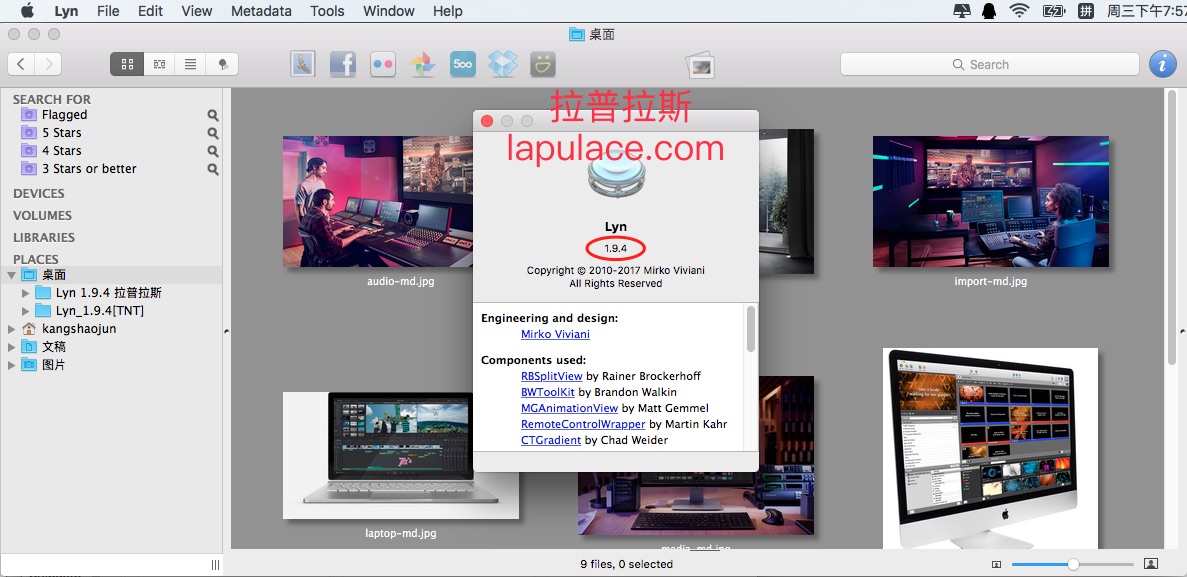1187x577 pixels.
Task: Switch to map pin view mode
Action: click(x=223, y=64)
